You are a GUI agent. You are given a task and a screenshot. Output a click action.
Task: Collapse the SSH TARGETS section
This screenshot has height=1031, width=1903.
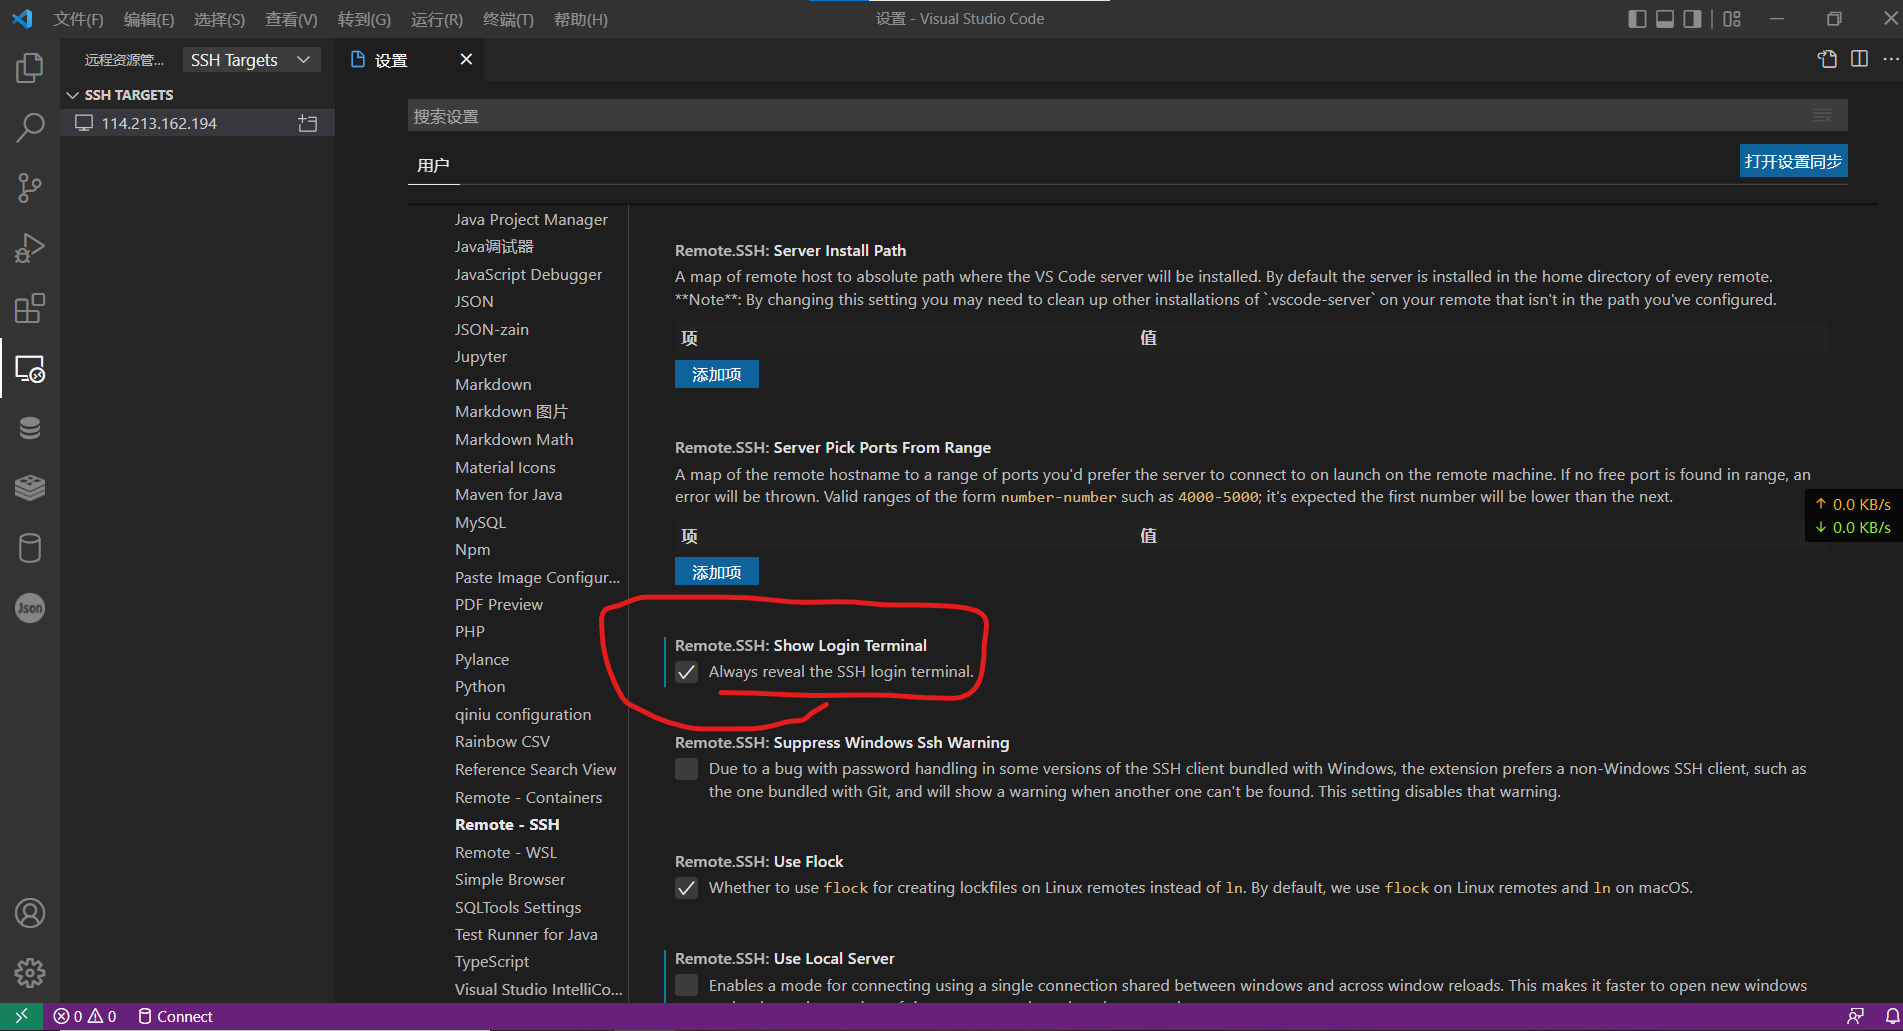(128, 95)
